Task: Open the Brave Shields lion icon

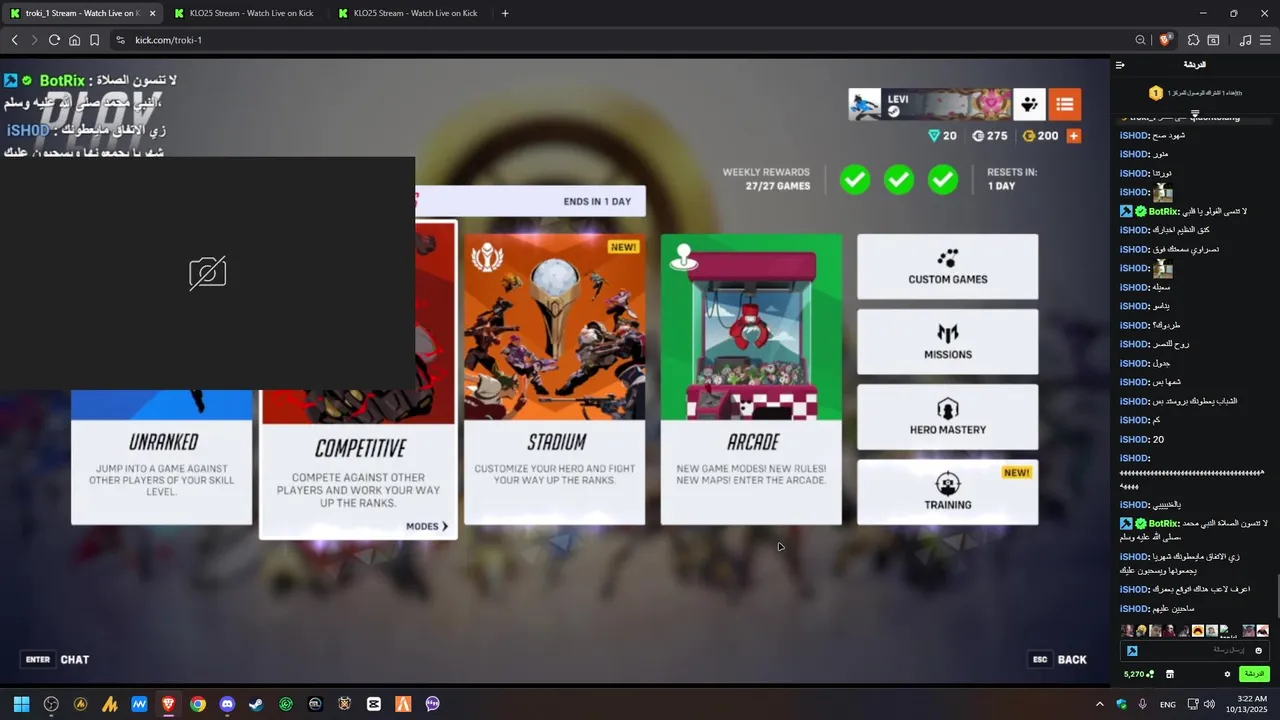Action: (1166, 40)
